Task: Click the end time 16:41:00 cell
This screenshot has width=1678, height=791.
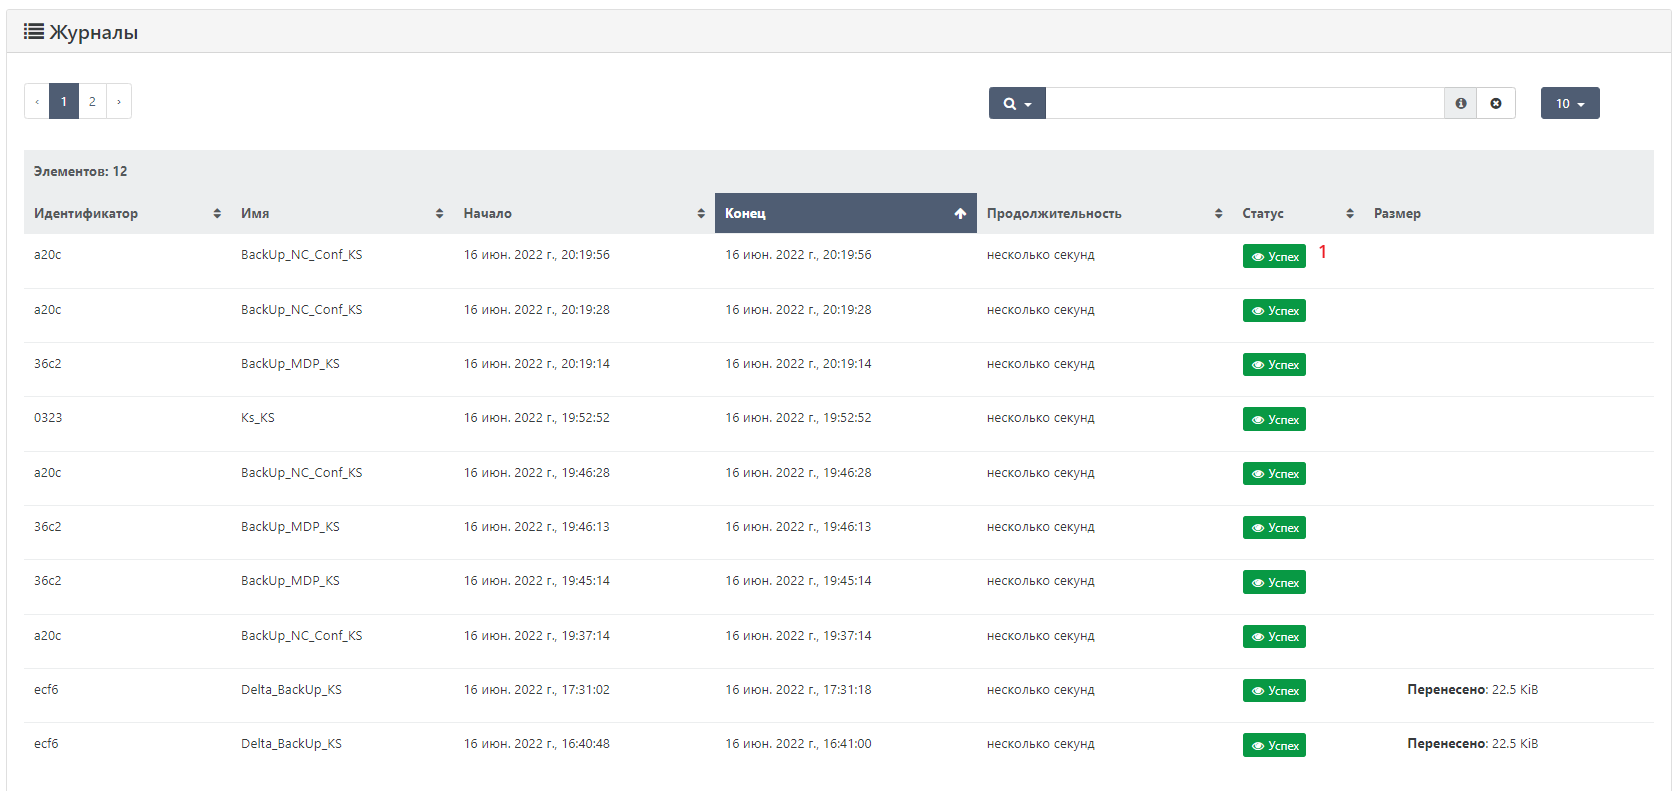Action: pos(798,744)
